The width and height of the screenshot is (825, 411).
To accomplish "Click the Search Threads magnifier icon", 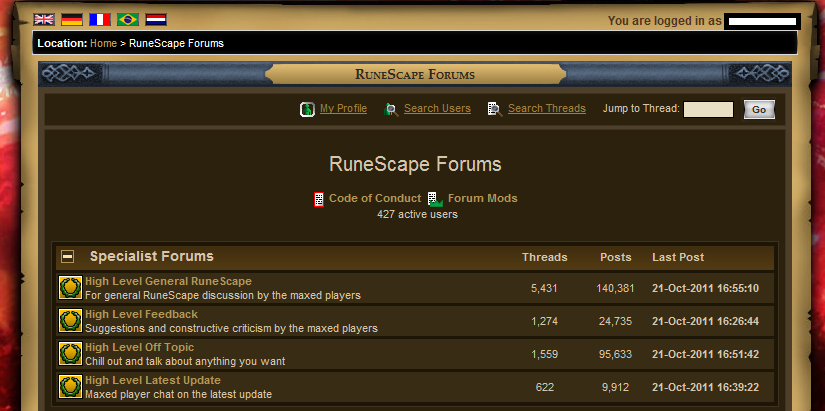I will (x=495, y=109).
